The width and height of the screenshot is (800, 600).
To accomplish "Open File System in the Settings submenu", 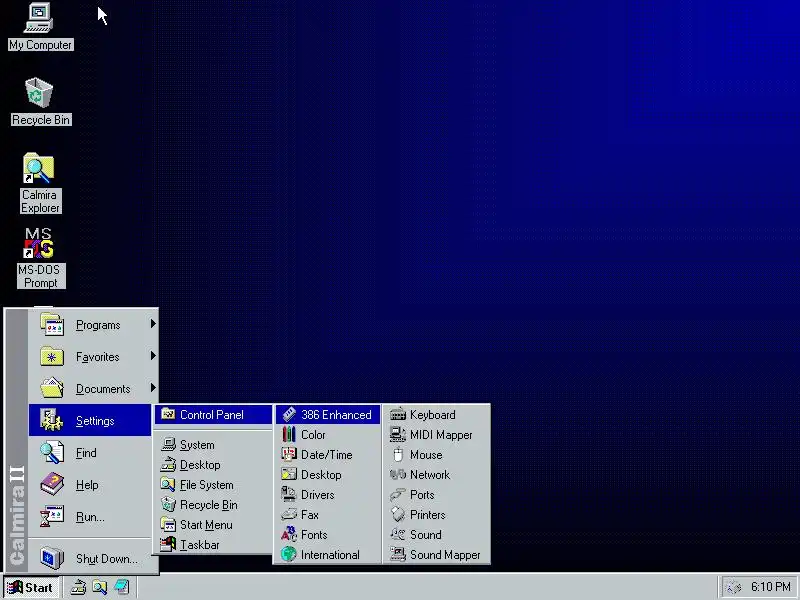I will pos(213,485).
